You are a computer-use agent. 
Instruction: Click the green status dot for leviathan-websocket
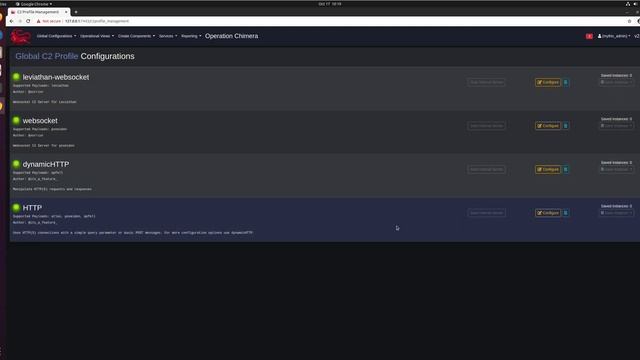click(16, 77)
